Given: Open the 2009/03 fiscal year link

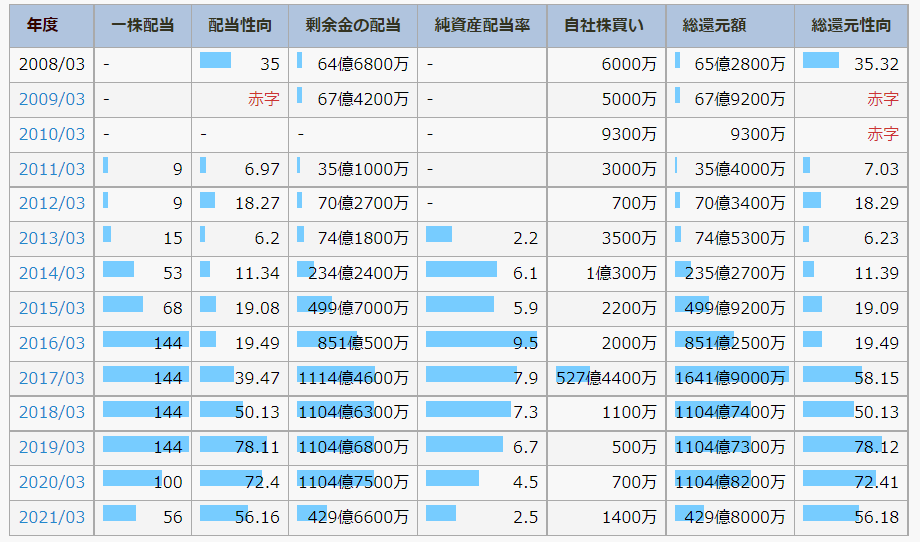Looking at the screenshot, I should point(52,99).
